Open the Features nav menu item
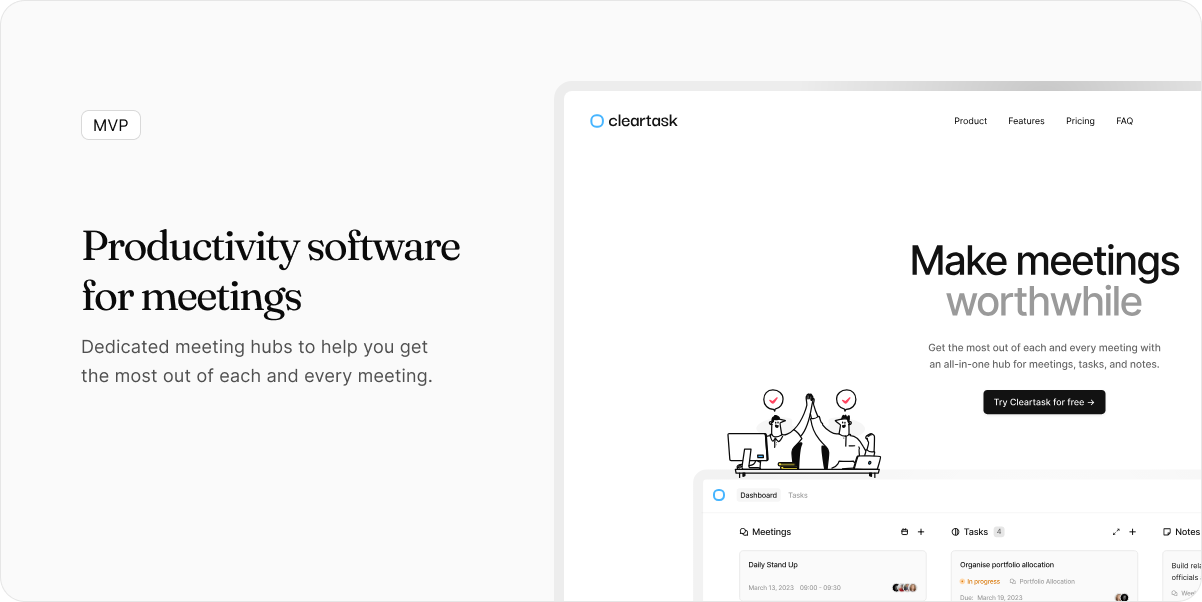 (1026, 121)
